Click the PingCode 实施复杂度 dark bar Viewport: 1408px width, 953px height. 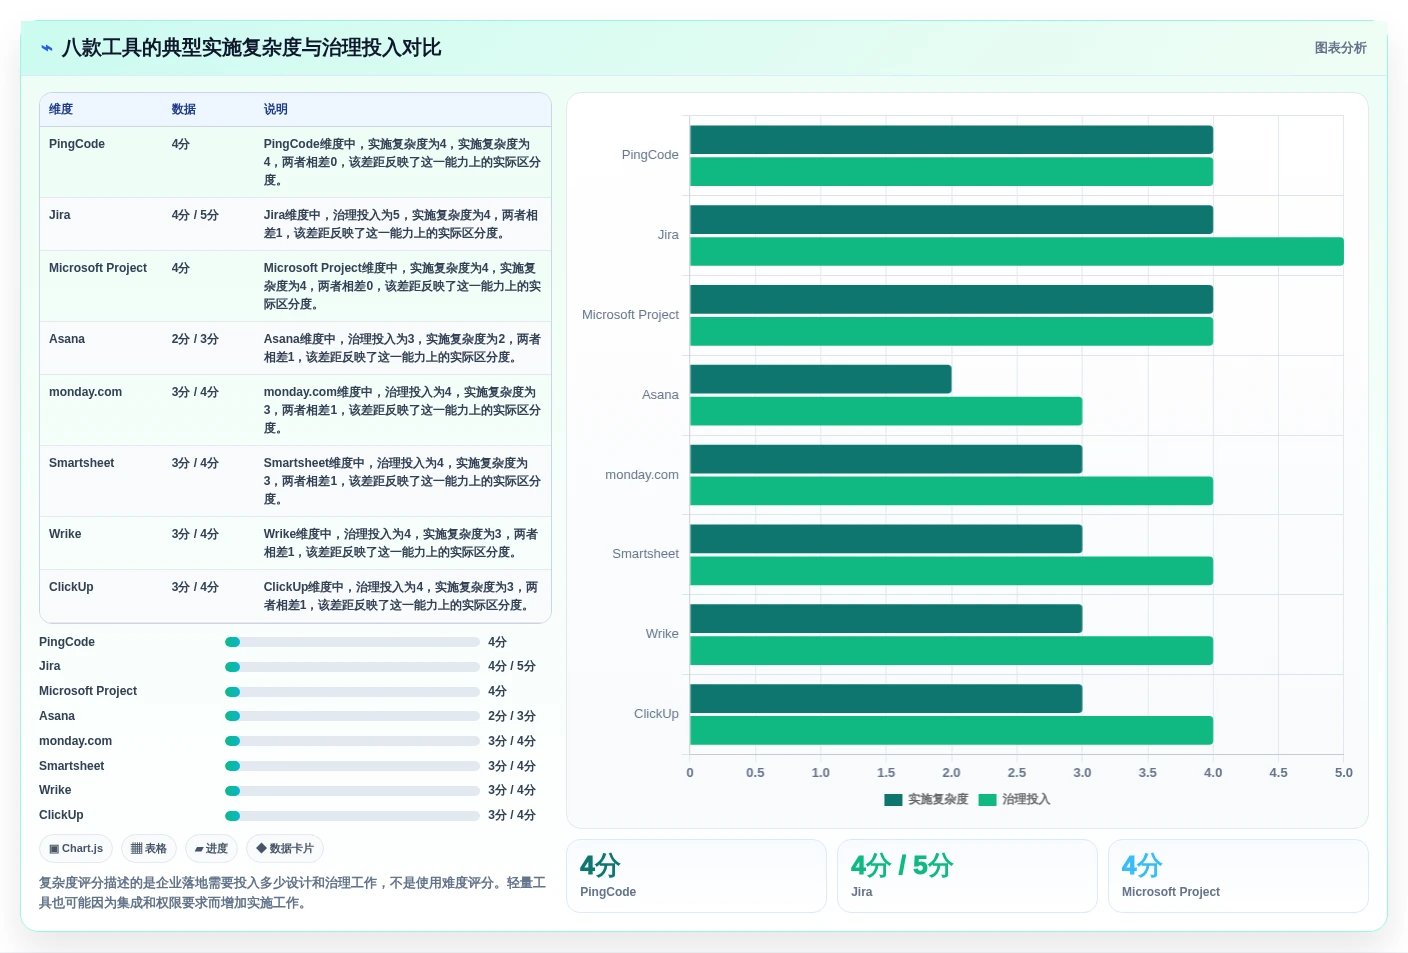coord(951,140)
